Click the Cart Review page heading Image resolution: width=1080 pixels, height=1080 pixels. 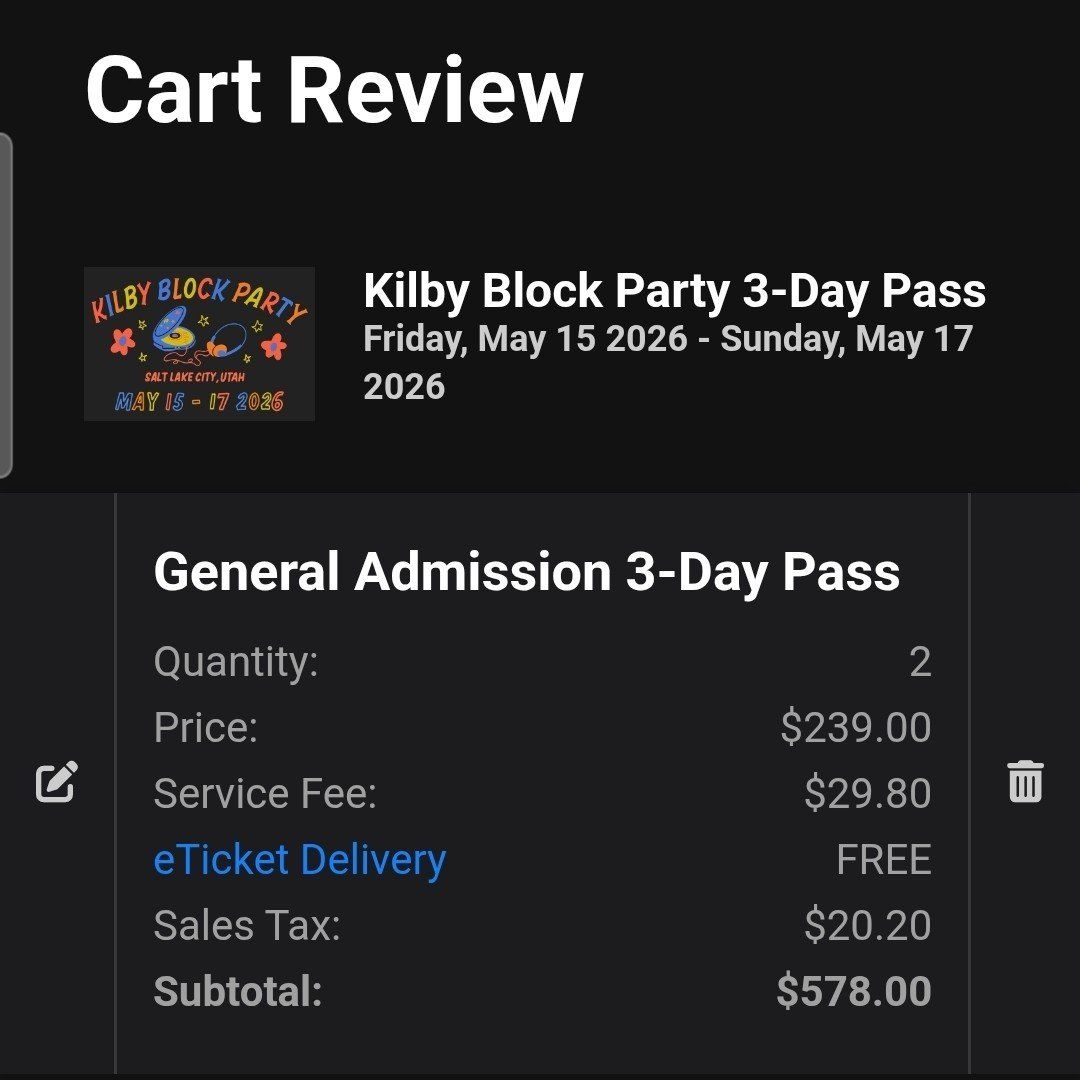pyautogui.click(x=332, y=90)
